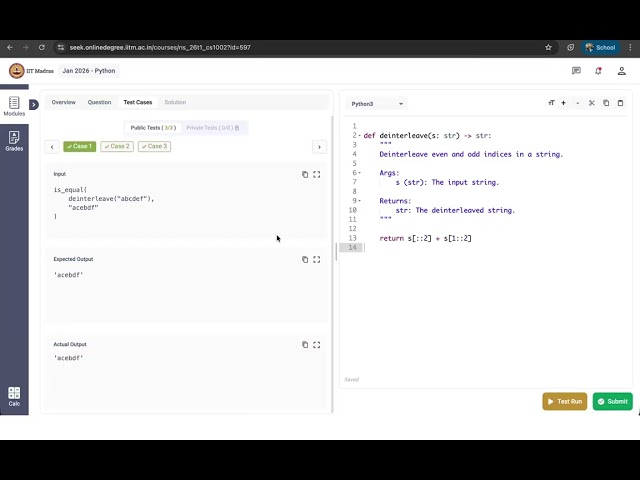Select Case 3 test case

[x=154, y=147]
